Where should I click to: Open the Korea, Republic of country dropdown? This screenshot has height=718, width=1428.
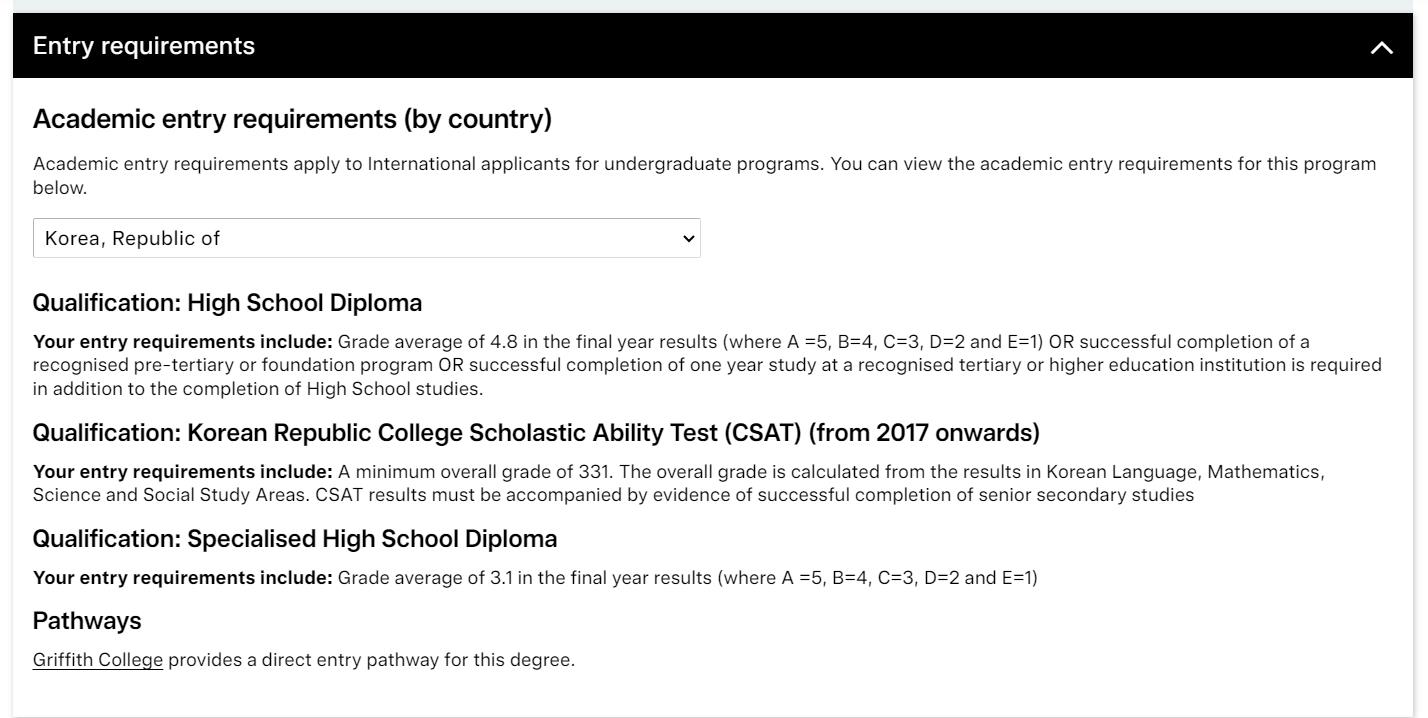367,238
